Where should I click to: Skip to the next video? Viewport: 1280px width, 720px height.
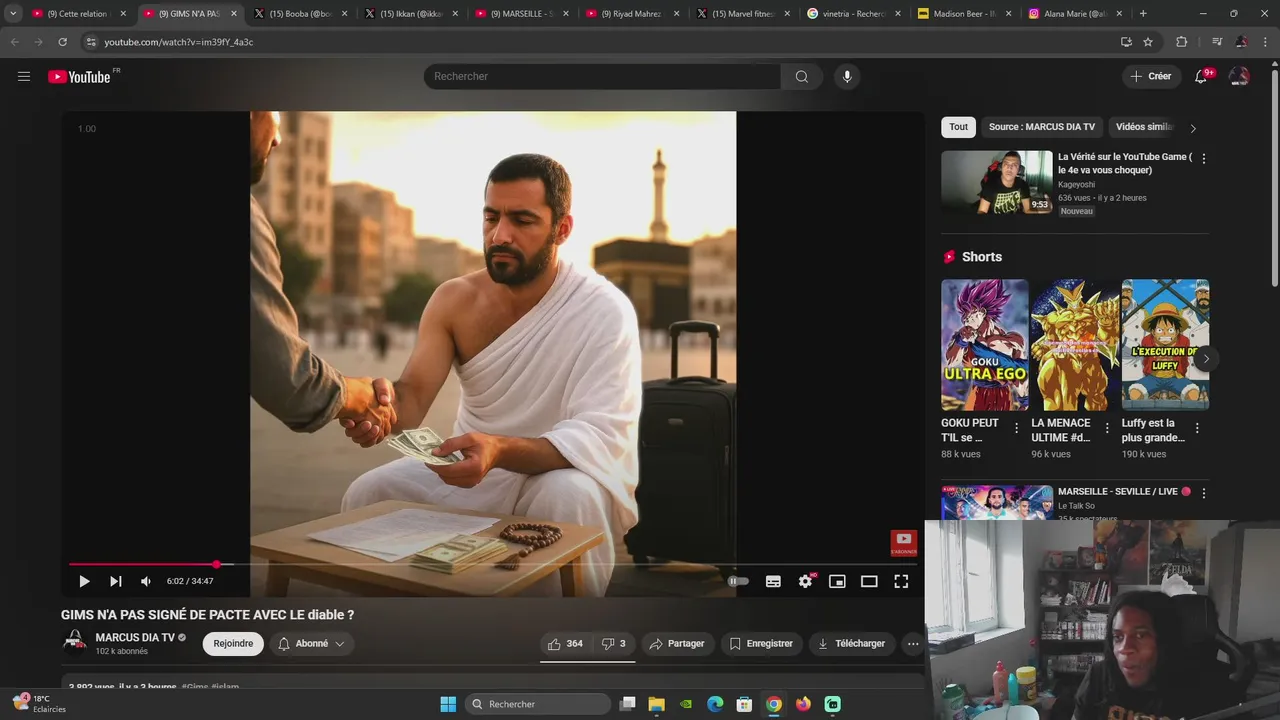pyautogui.click(x=116, y=581)
